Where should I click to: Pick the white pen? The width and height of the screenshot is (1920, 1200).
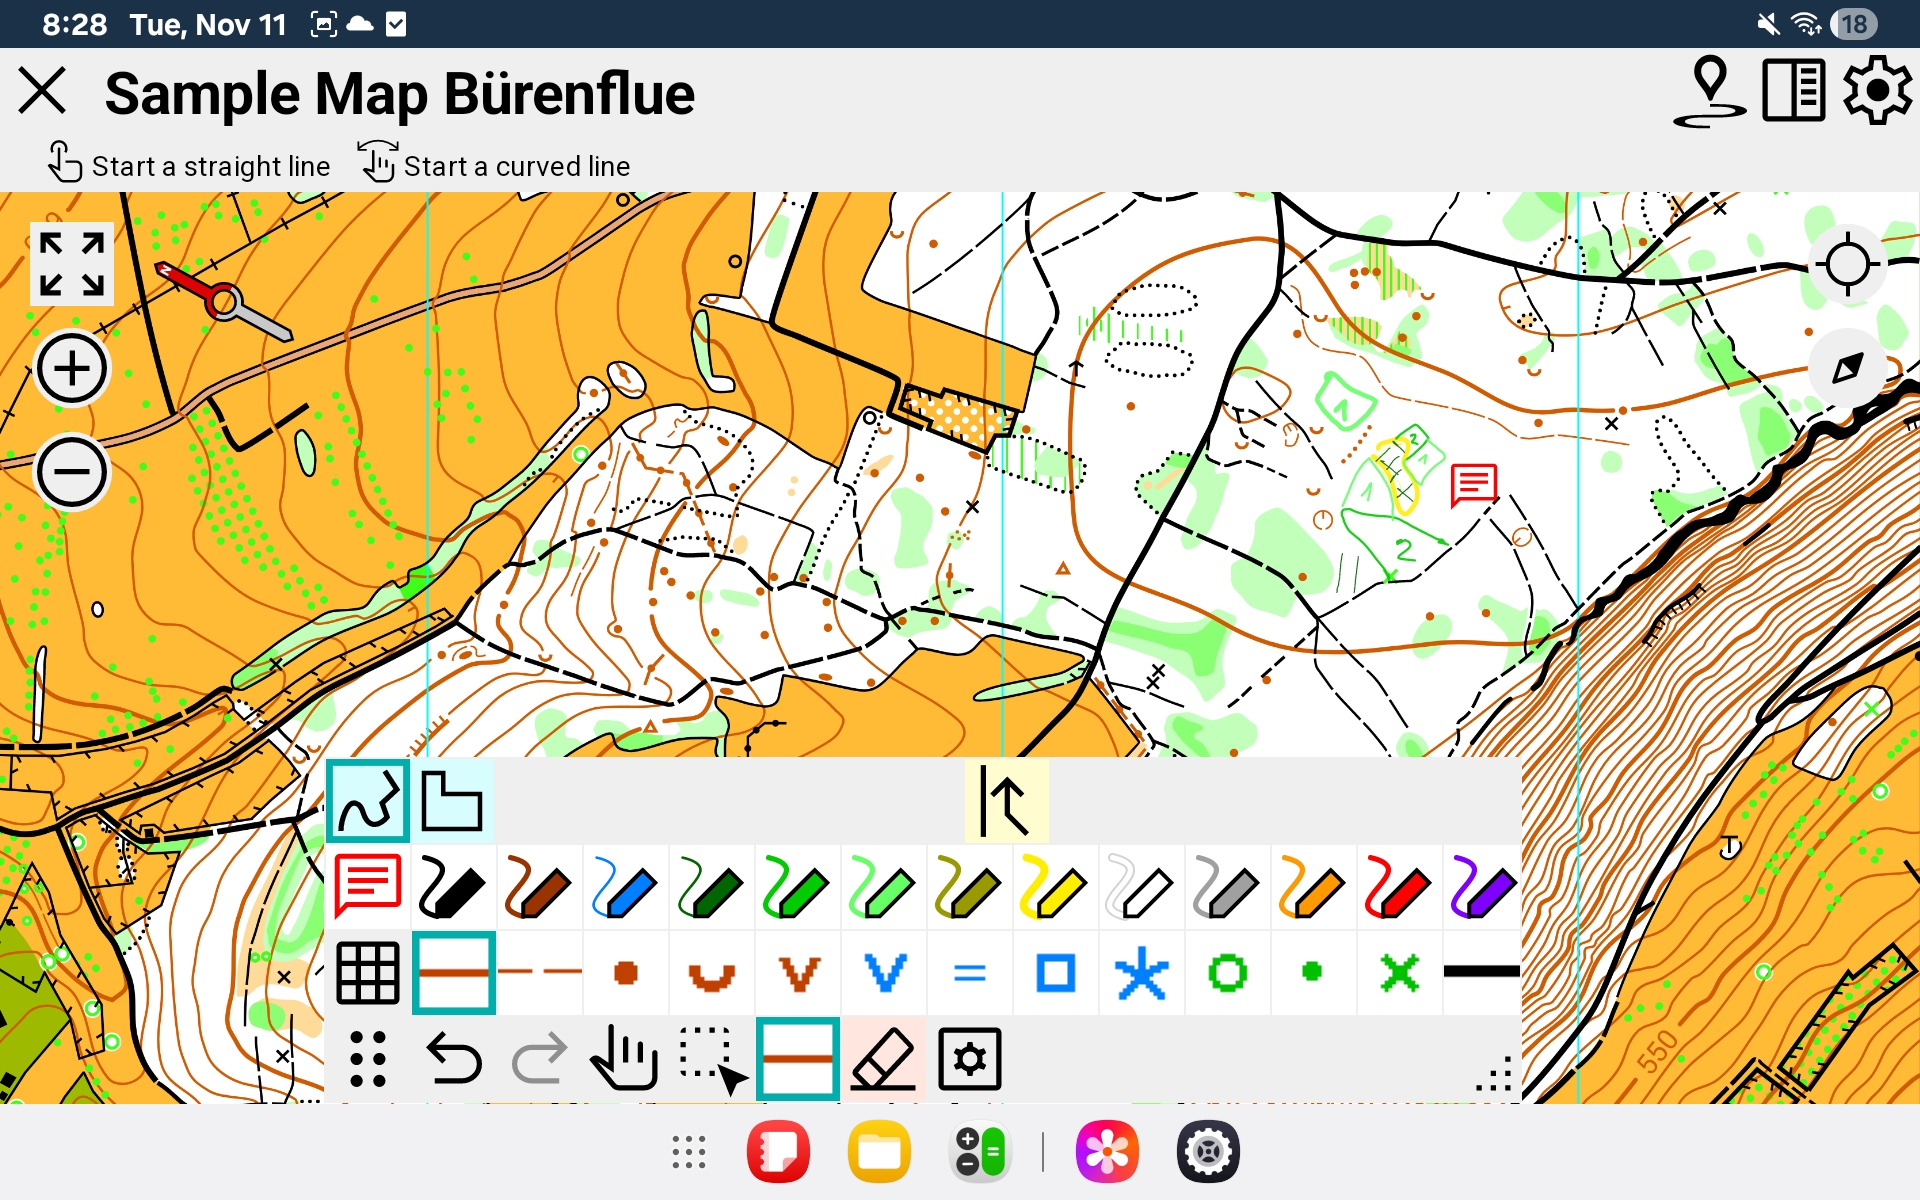[1140, 886]
